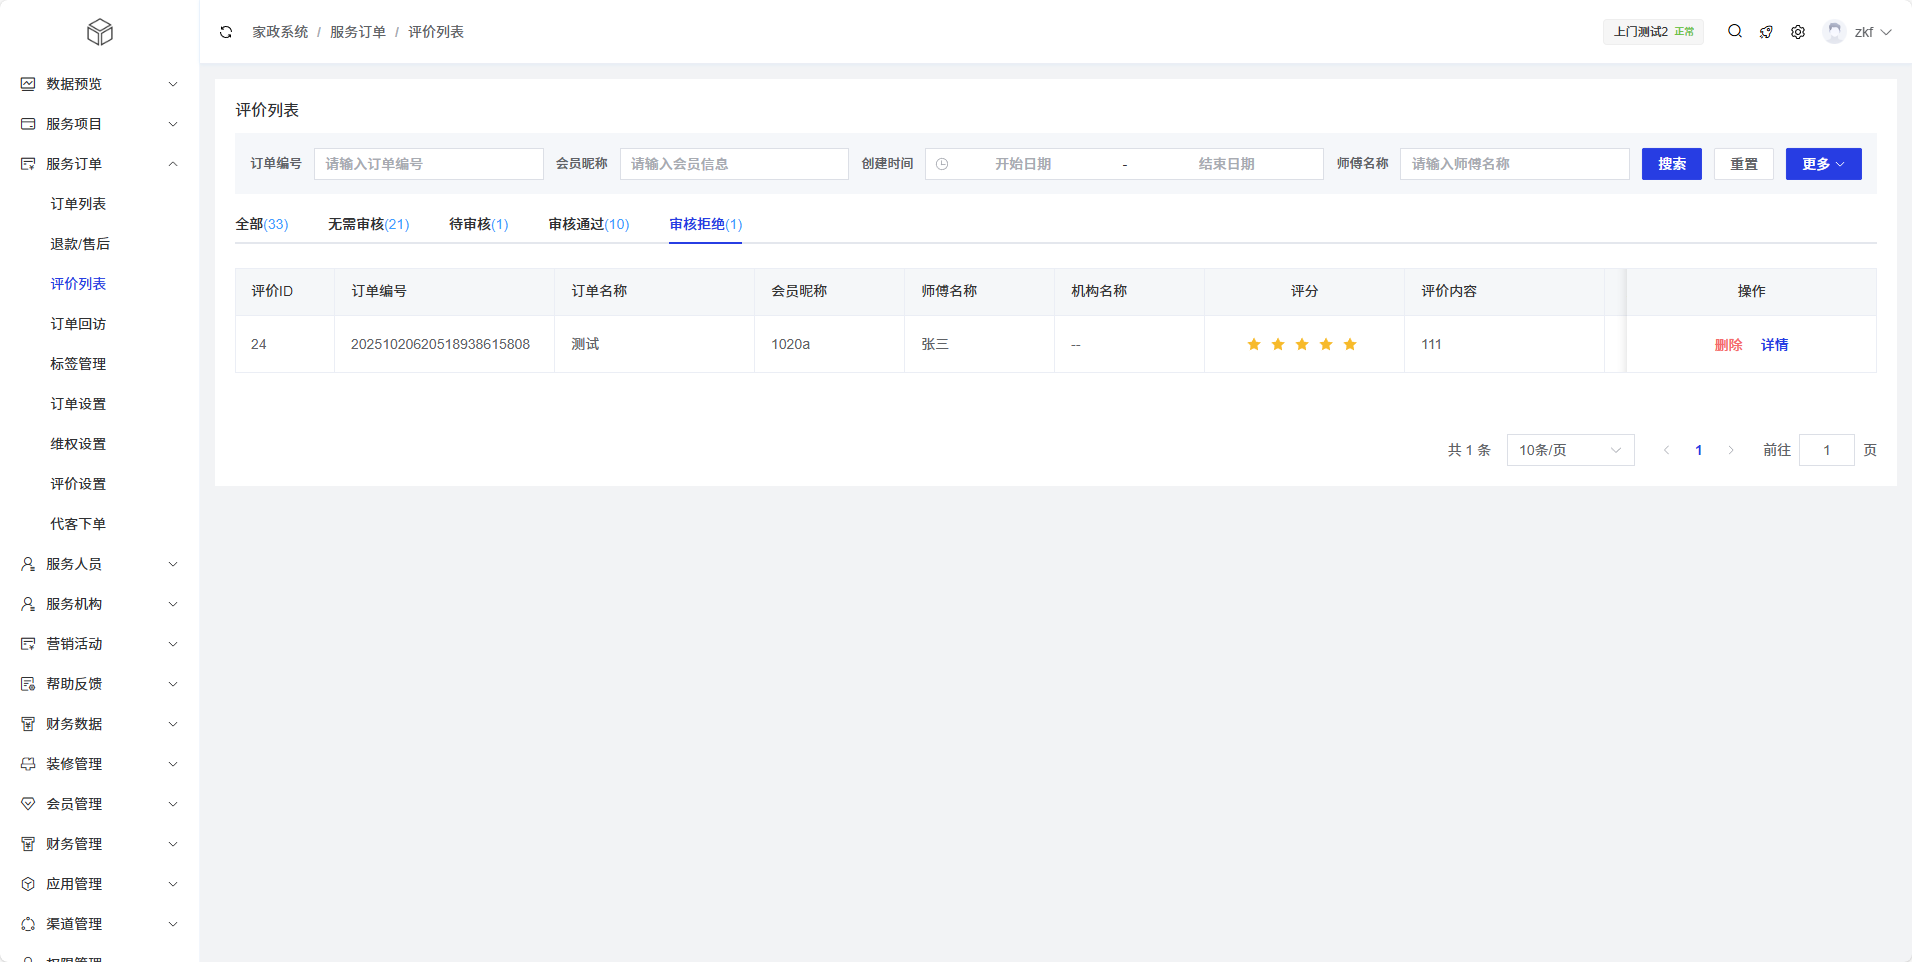Expand the 数据预览 sidebar menu
This screenshot has width=1912, height=962.
(99, 84)
